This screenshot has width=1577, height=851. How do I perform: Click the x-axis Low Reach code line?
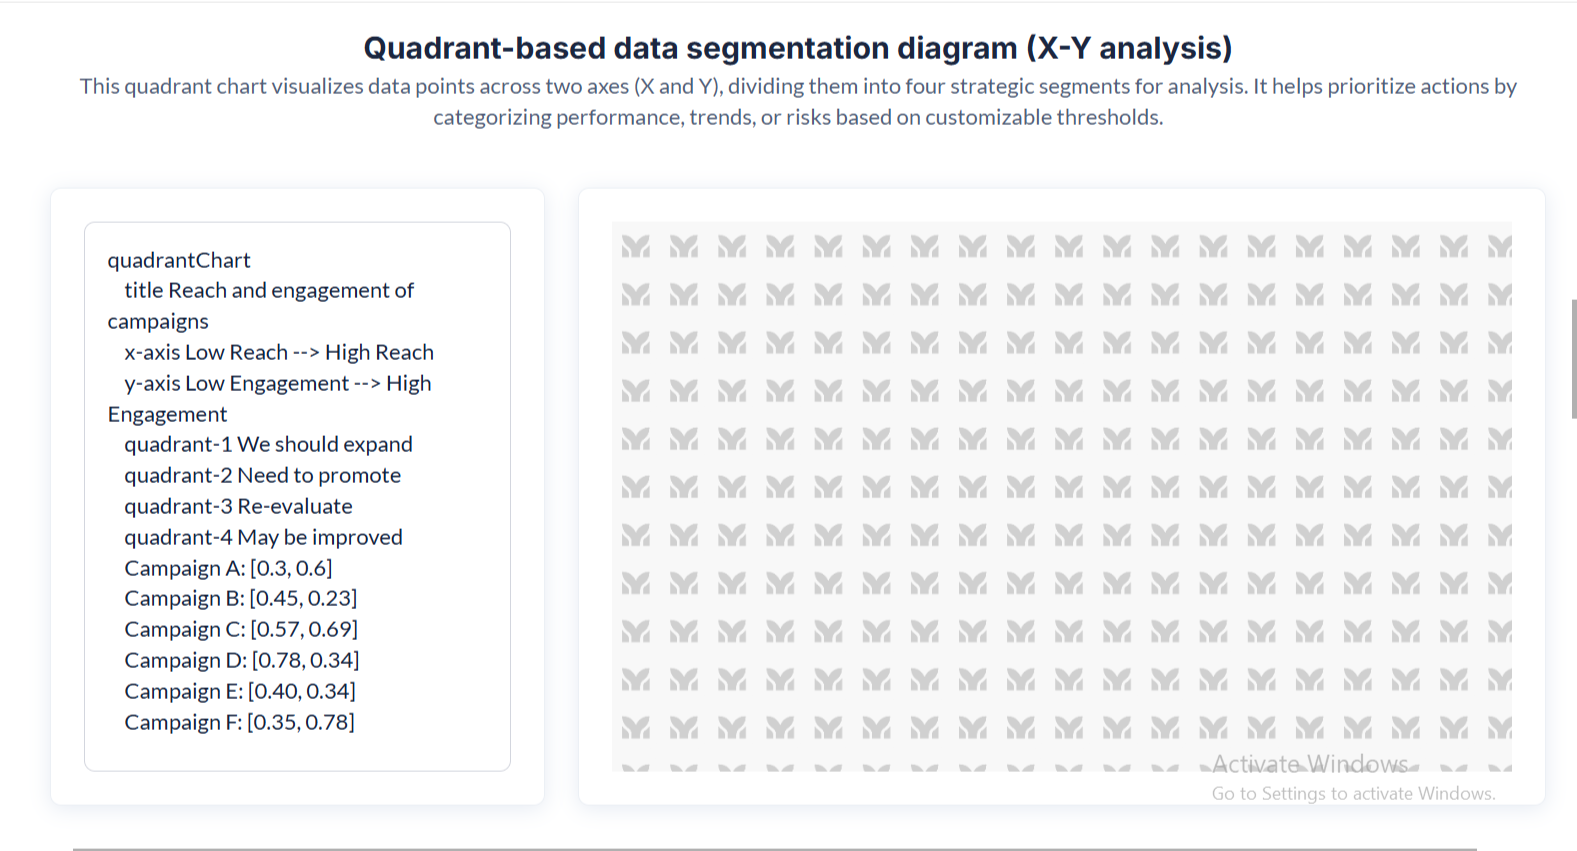pyautogui.click(x=278, y=353)
